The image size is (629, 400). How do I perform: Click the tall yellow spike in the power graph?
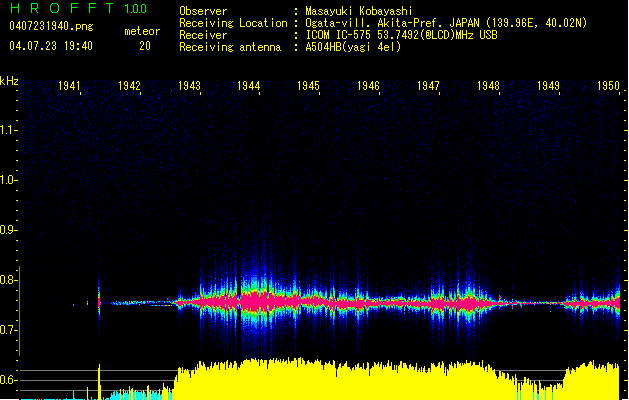[x=99, y=382]
